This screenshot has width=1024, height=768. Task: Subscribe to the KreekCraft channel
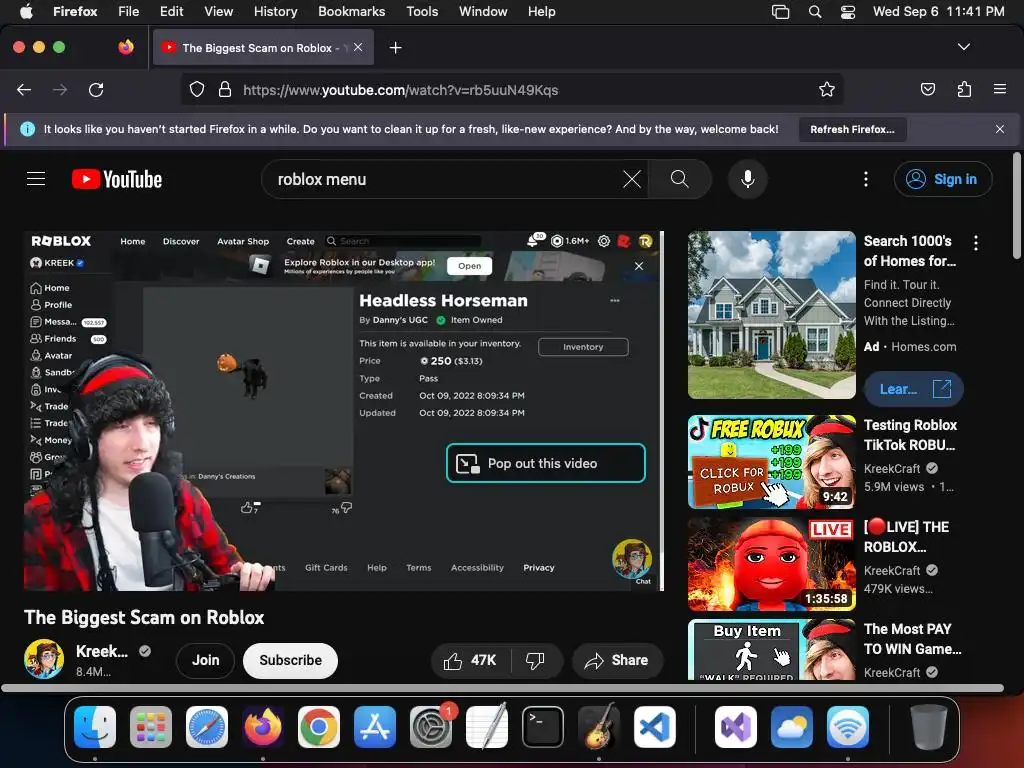pos(291,661)
